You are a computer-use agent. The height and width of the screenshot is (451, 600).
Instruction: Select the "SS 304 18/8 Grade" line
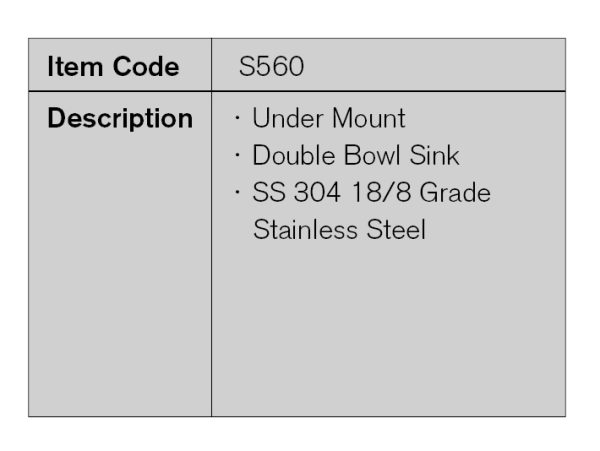(x=371, y=193)
